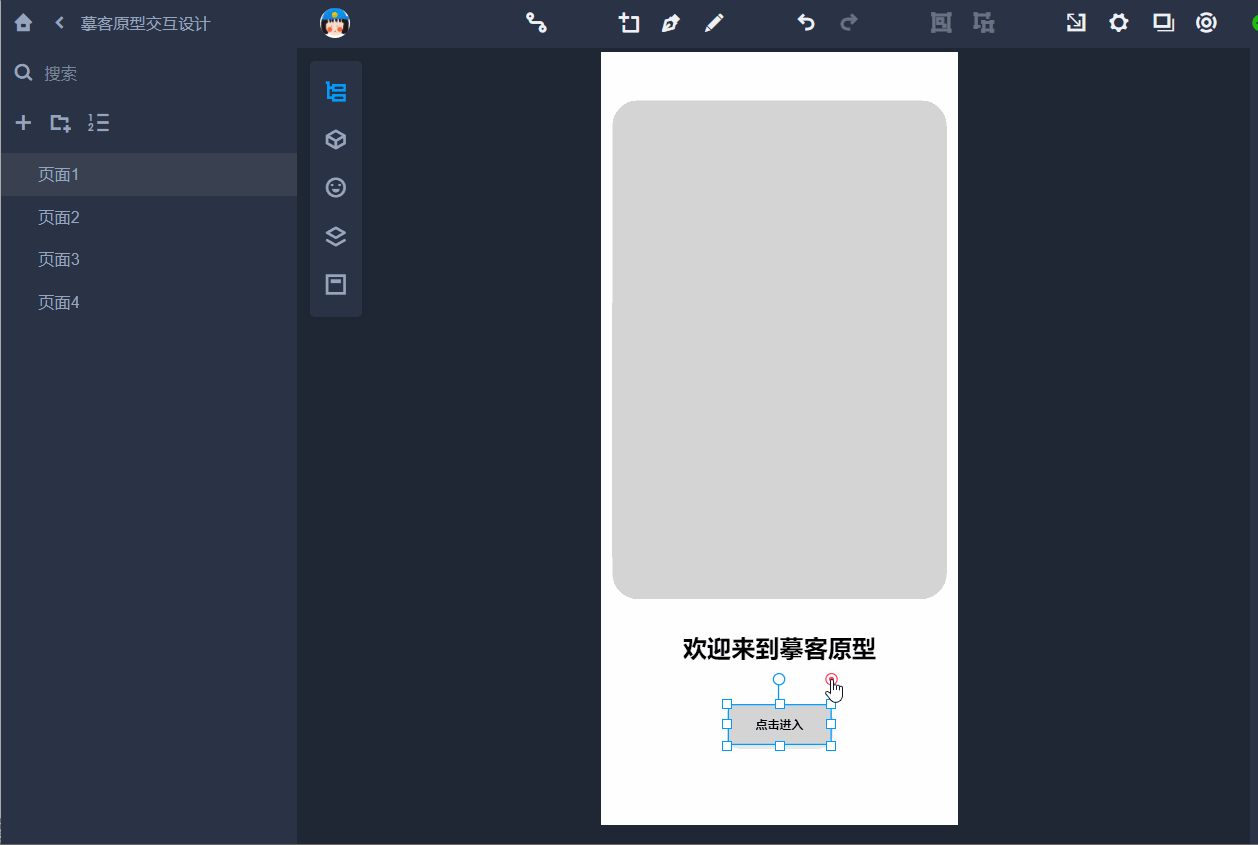Select 页面4 in the page list
The height and width of the screenshot is (845, 1258).
point(59,302)
